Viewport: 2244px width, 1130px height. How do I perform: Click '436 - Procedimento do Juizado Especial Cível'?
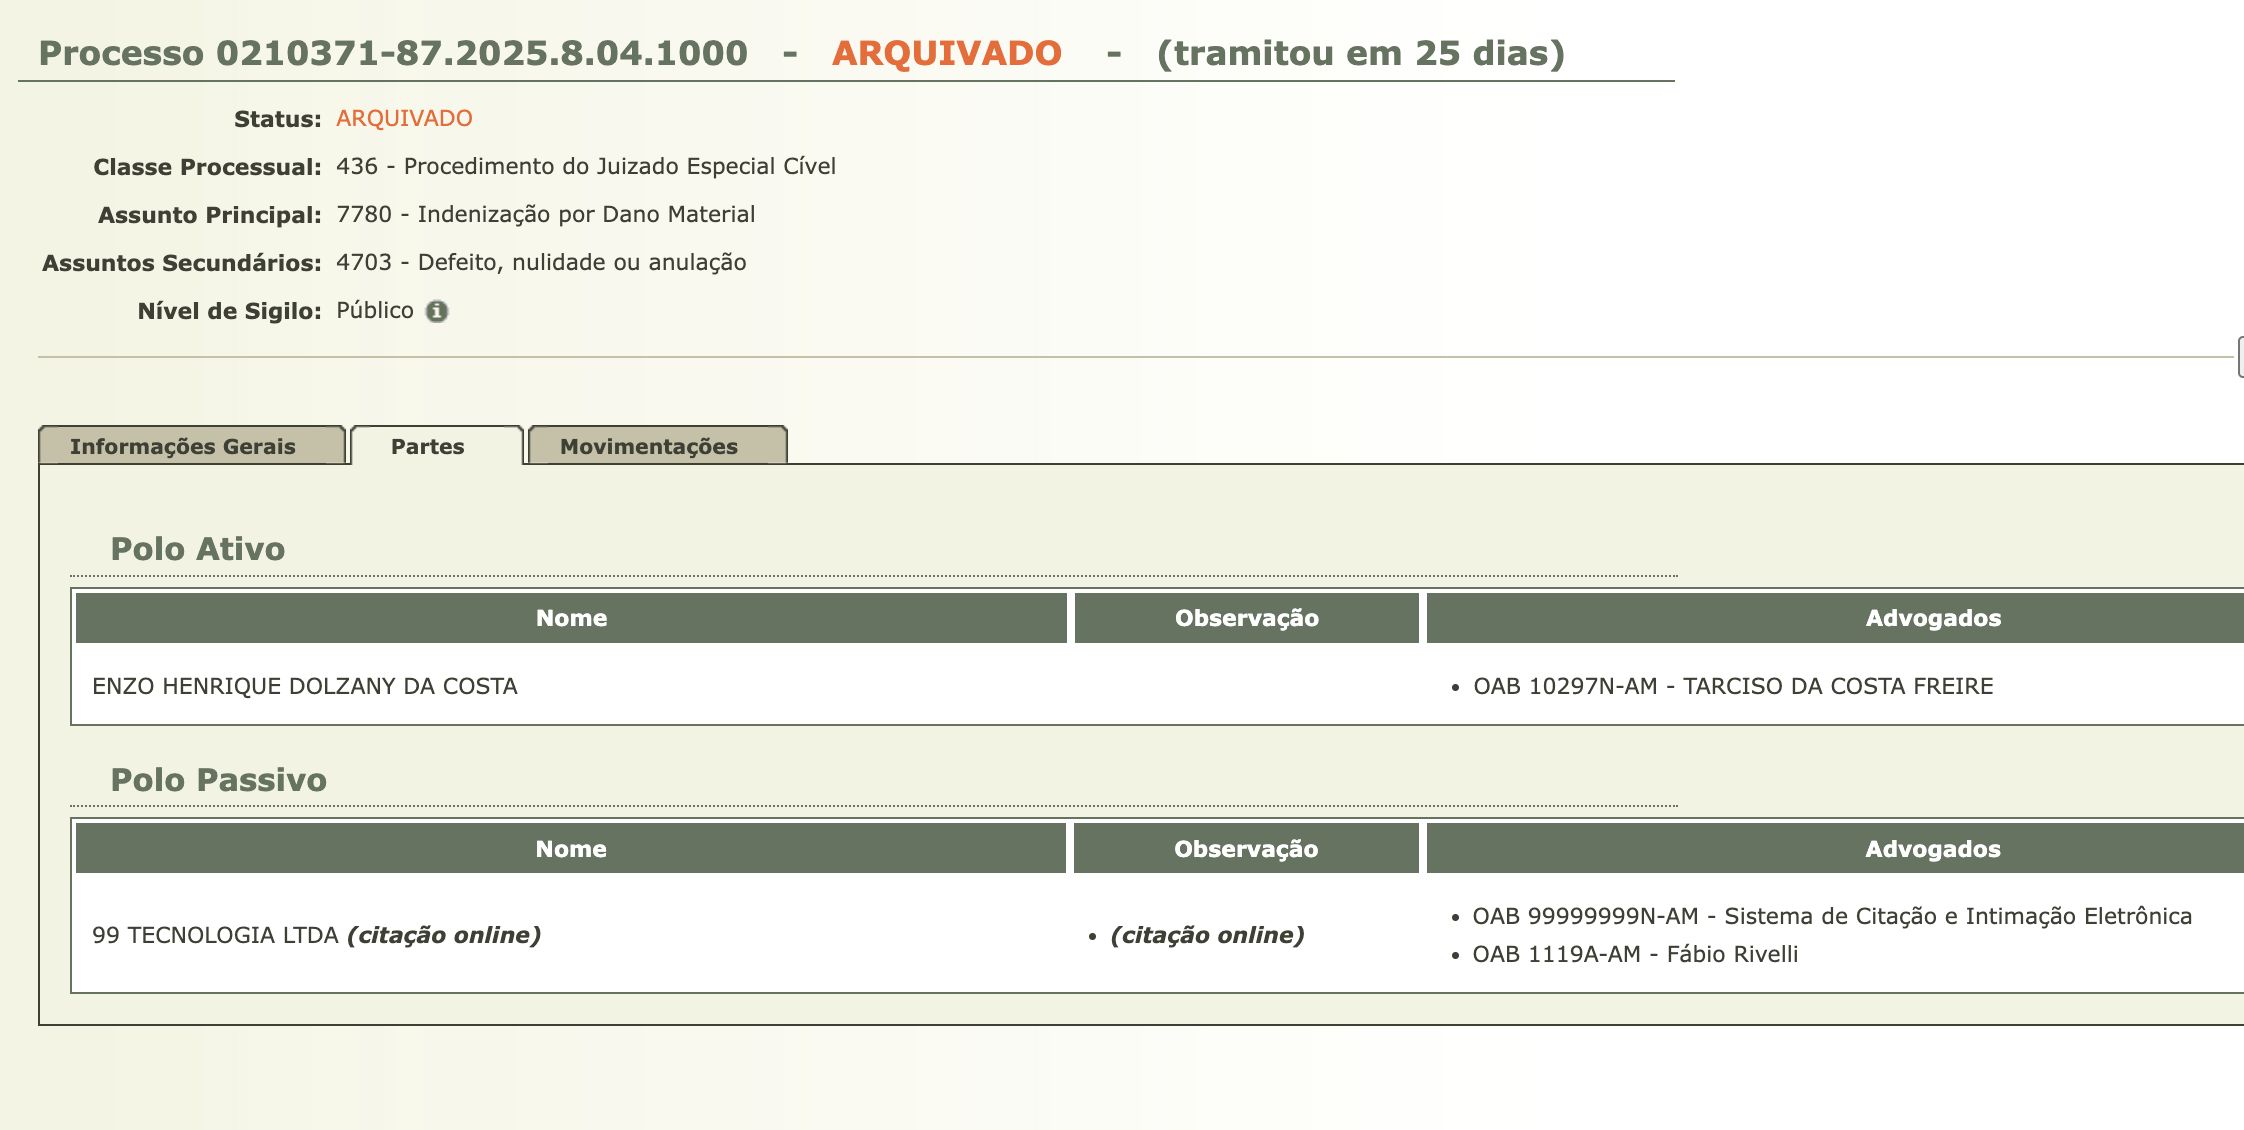[586, 166]
